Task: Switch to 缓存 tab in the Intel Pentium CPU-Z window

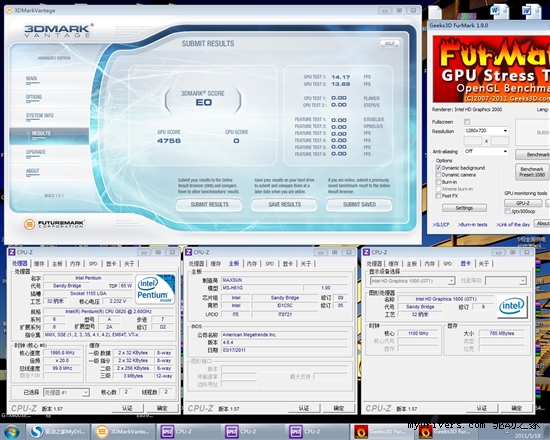Action: [39, 264]
